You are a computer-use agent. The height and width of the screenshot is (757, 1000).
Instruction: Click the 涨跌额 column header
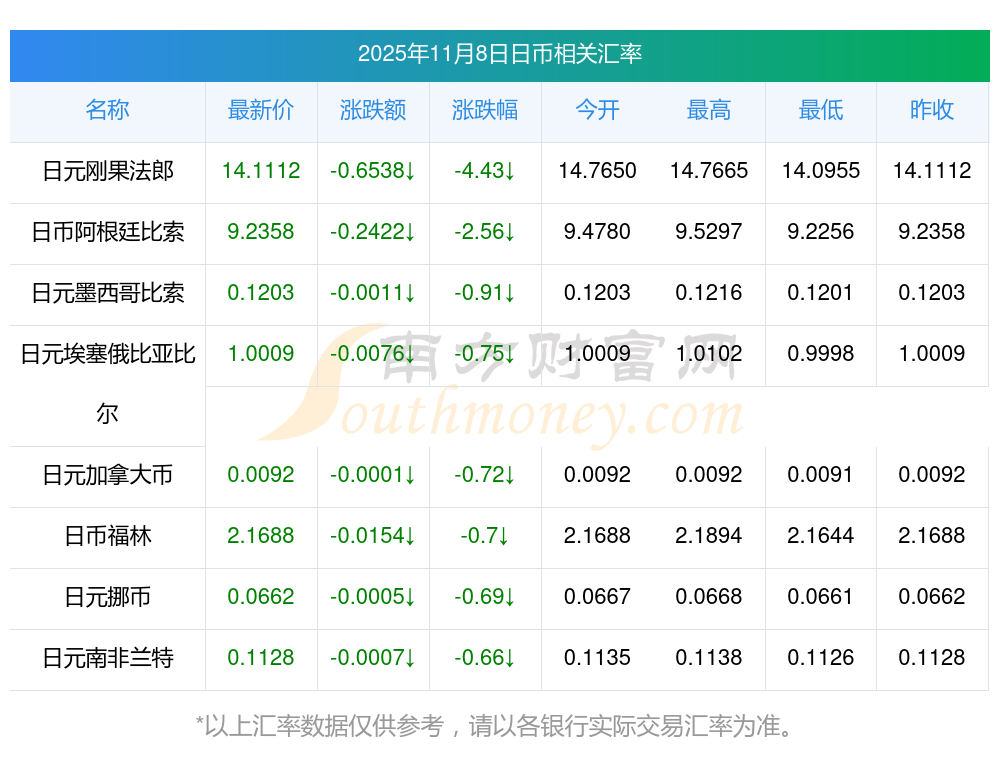pyautogui.click(x=373, y=110)
